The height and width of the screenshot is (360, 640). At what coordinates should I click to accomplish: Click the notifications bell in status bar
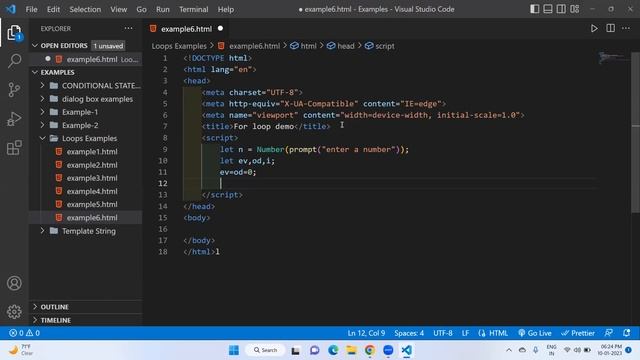[x=627, y=333]
